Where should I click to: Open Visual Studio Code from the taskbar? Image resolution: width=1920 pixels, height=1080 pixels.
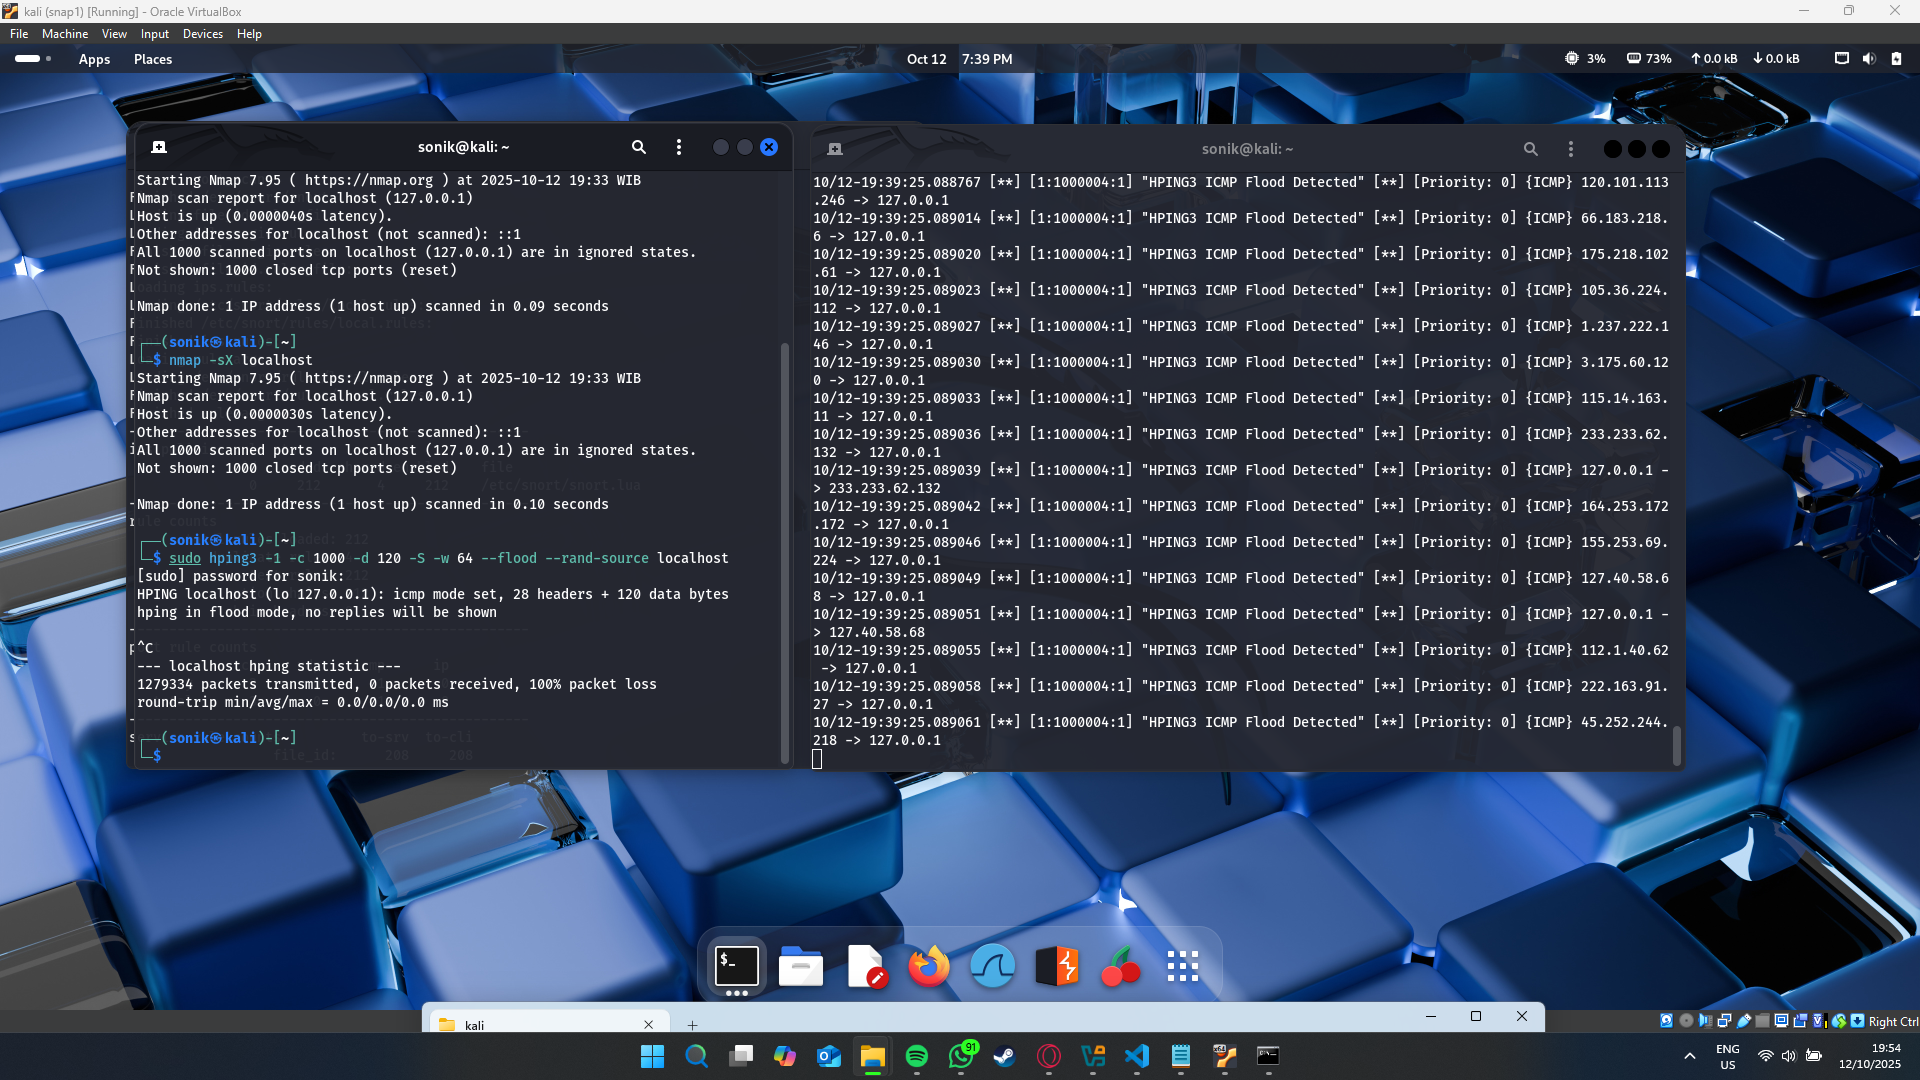pos(1136,1056)
